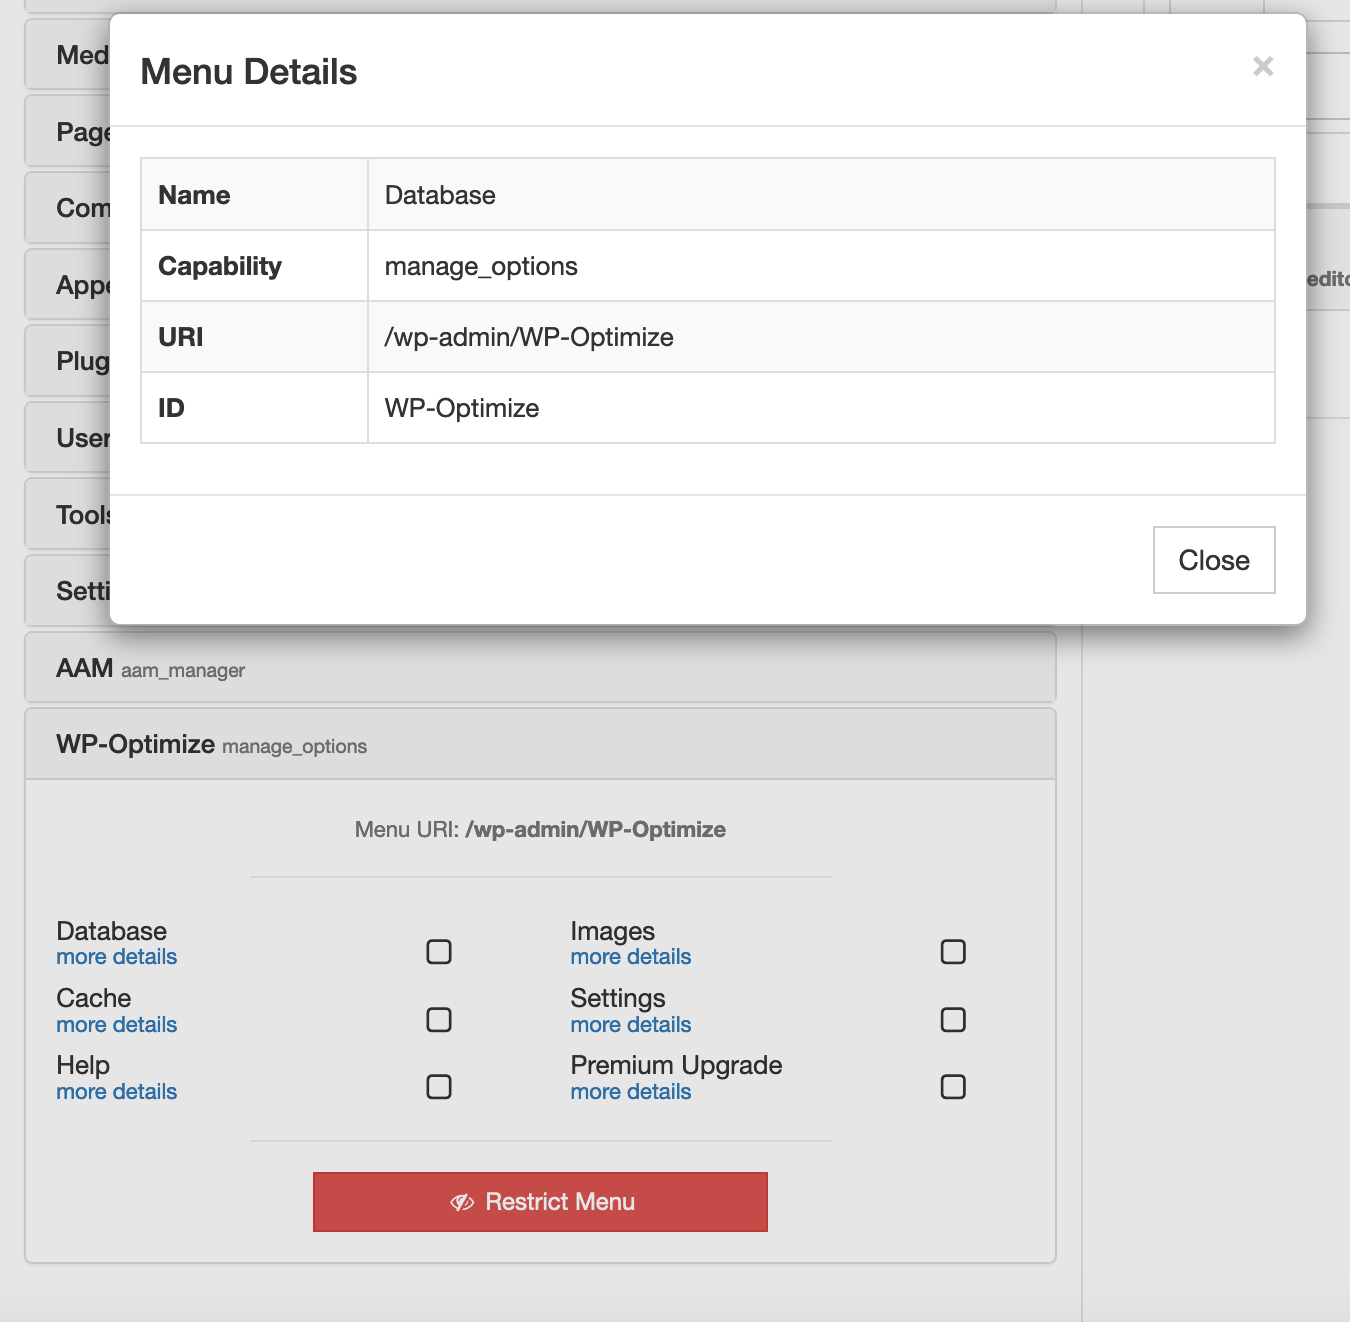1350x1322 pixels.
Task: Check the Images restriction checkbox
Action: coord(952,951)
